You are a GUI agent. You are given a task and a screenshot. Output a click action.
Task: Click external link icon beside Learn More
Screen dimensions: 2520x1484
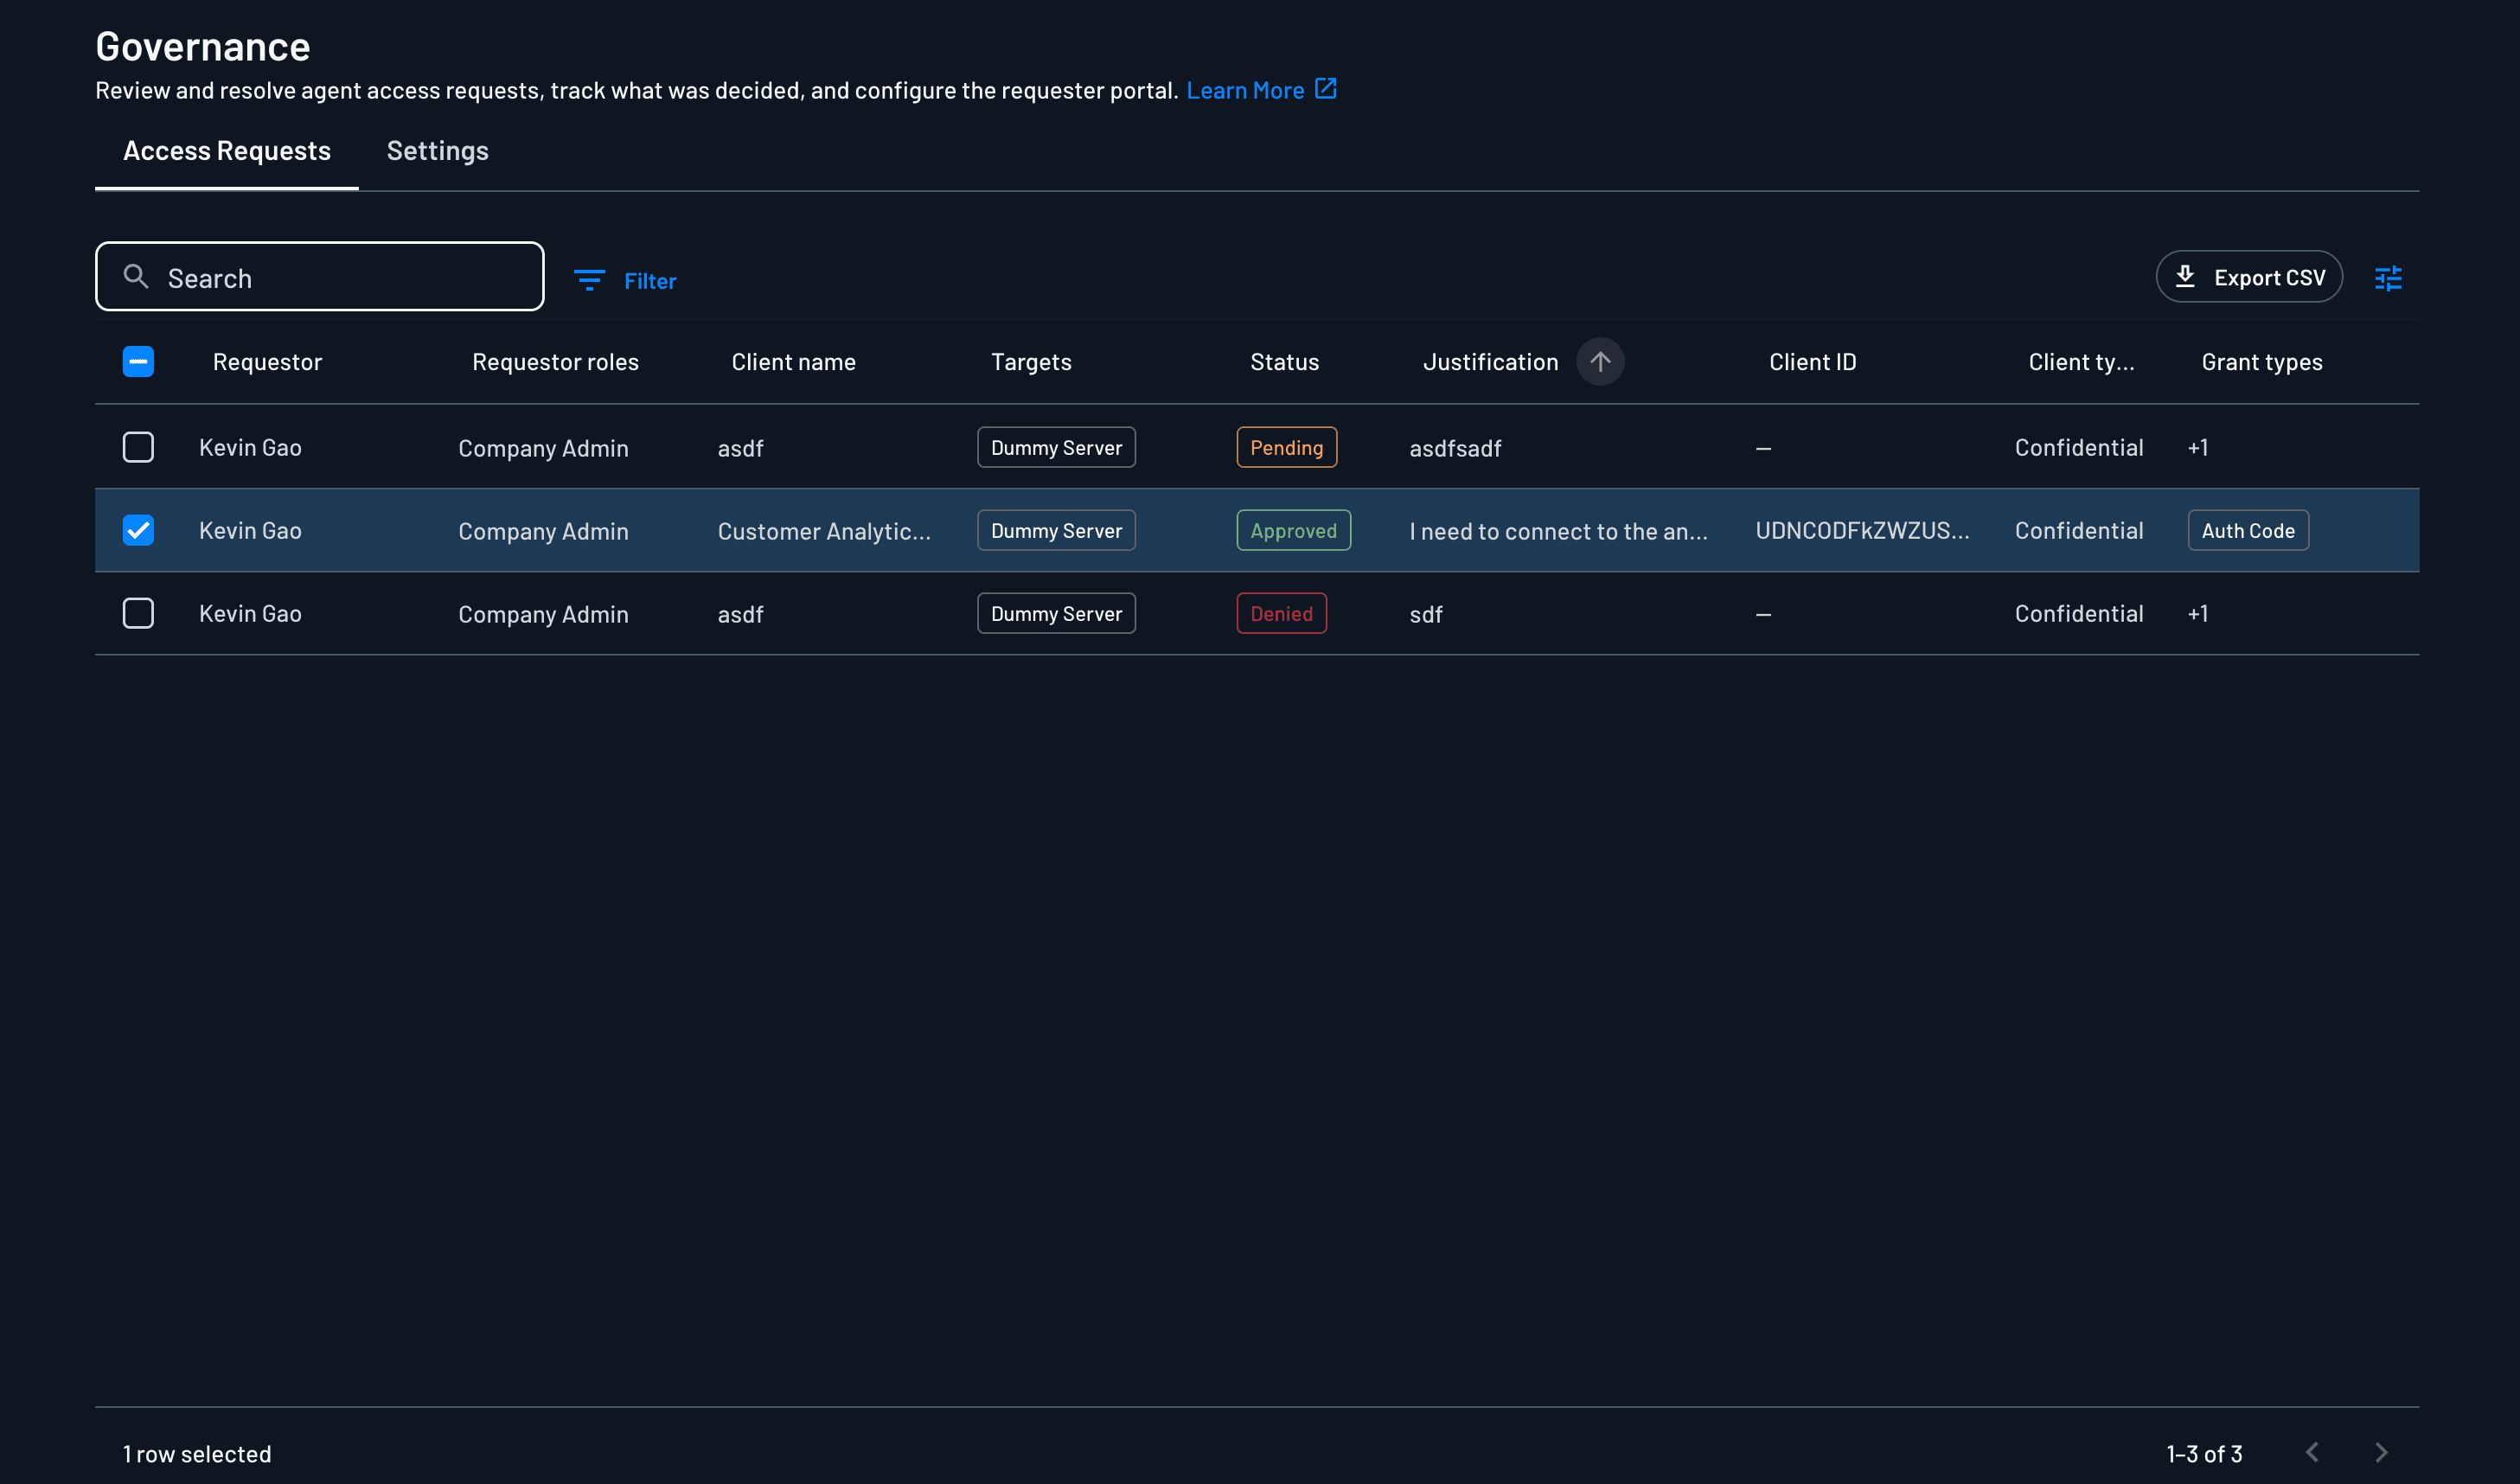(x=1325, y=89)
